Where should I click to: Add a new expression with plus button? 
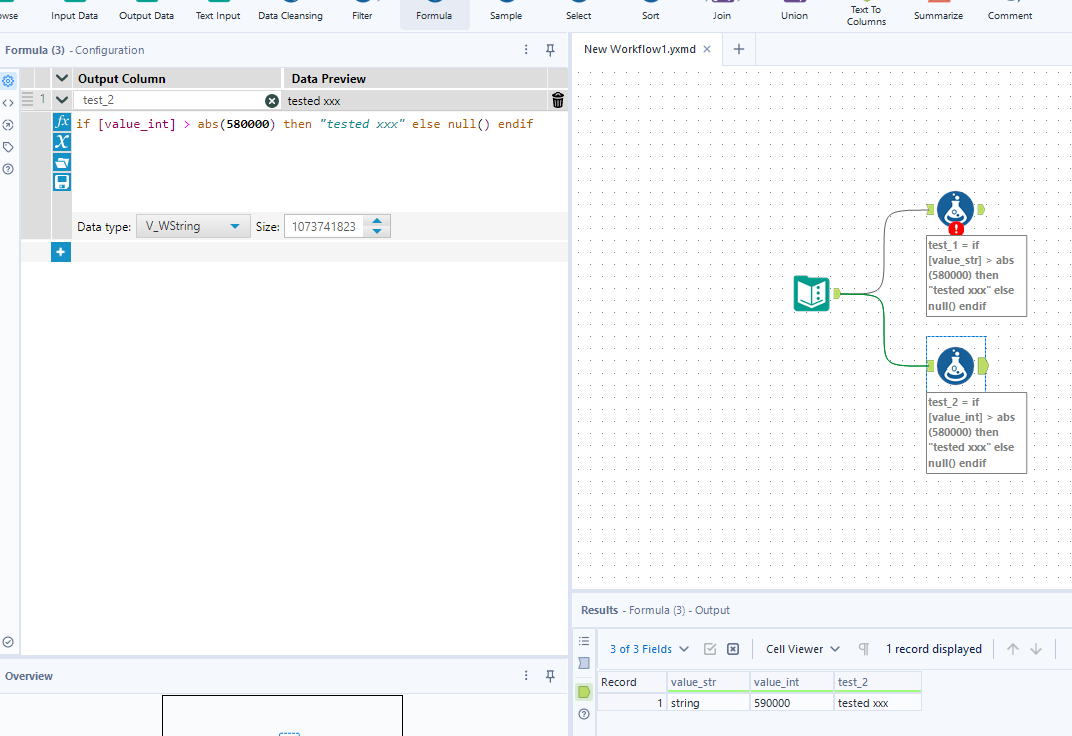point(61,252)
